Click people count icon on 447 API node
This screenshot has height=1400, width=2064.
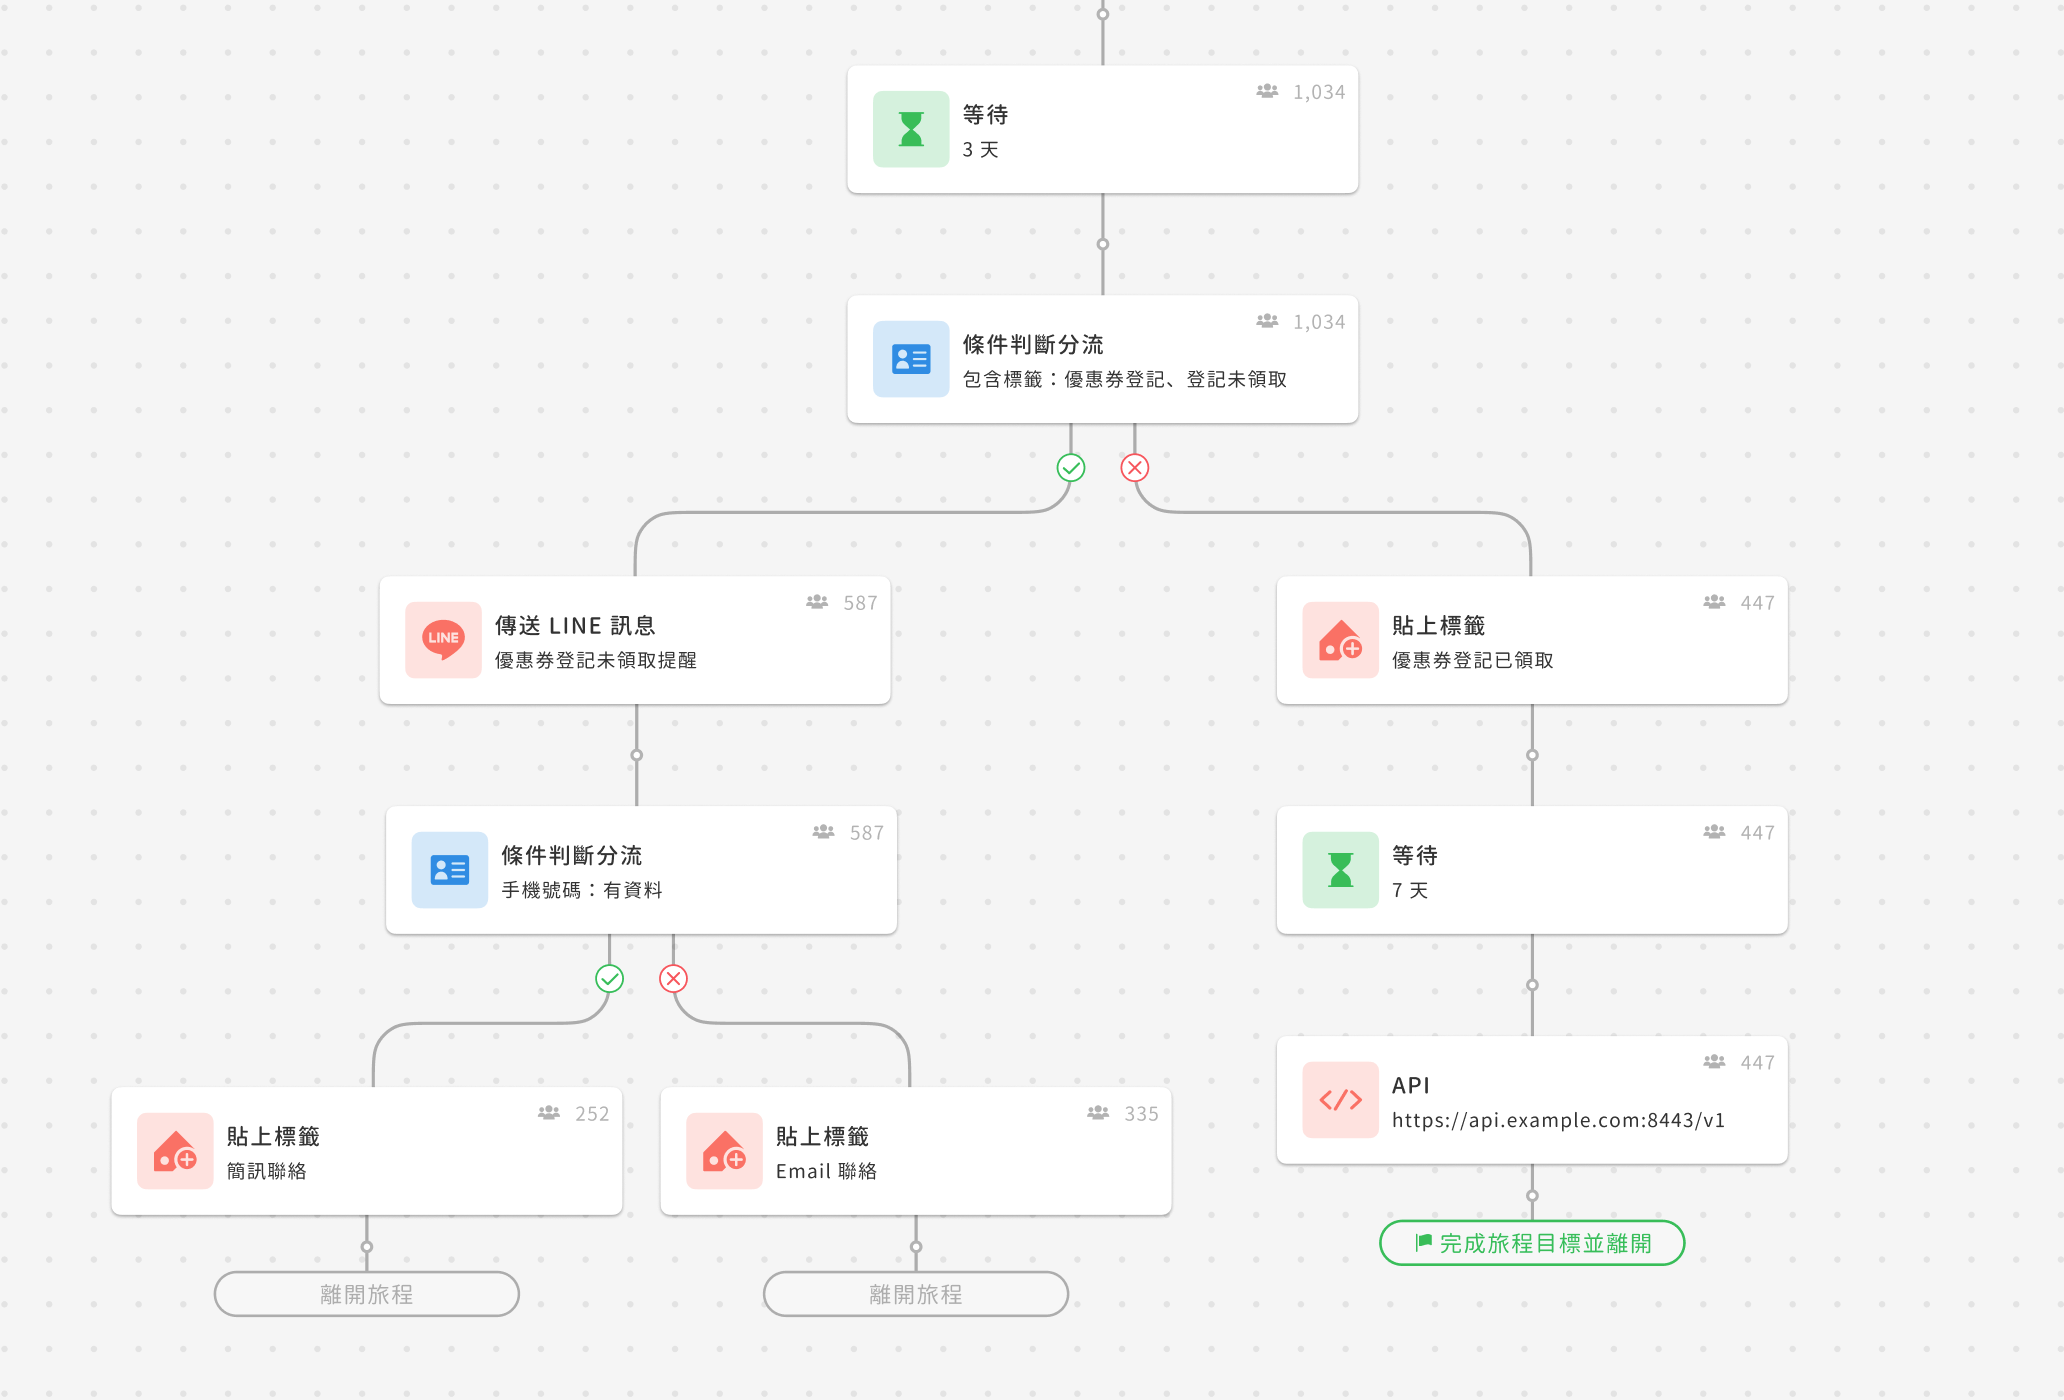click(1714, 1062)
